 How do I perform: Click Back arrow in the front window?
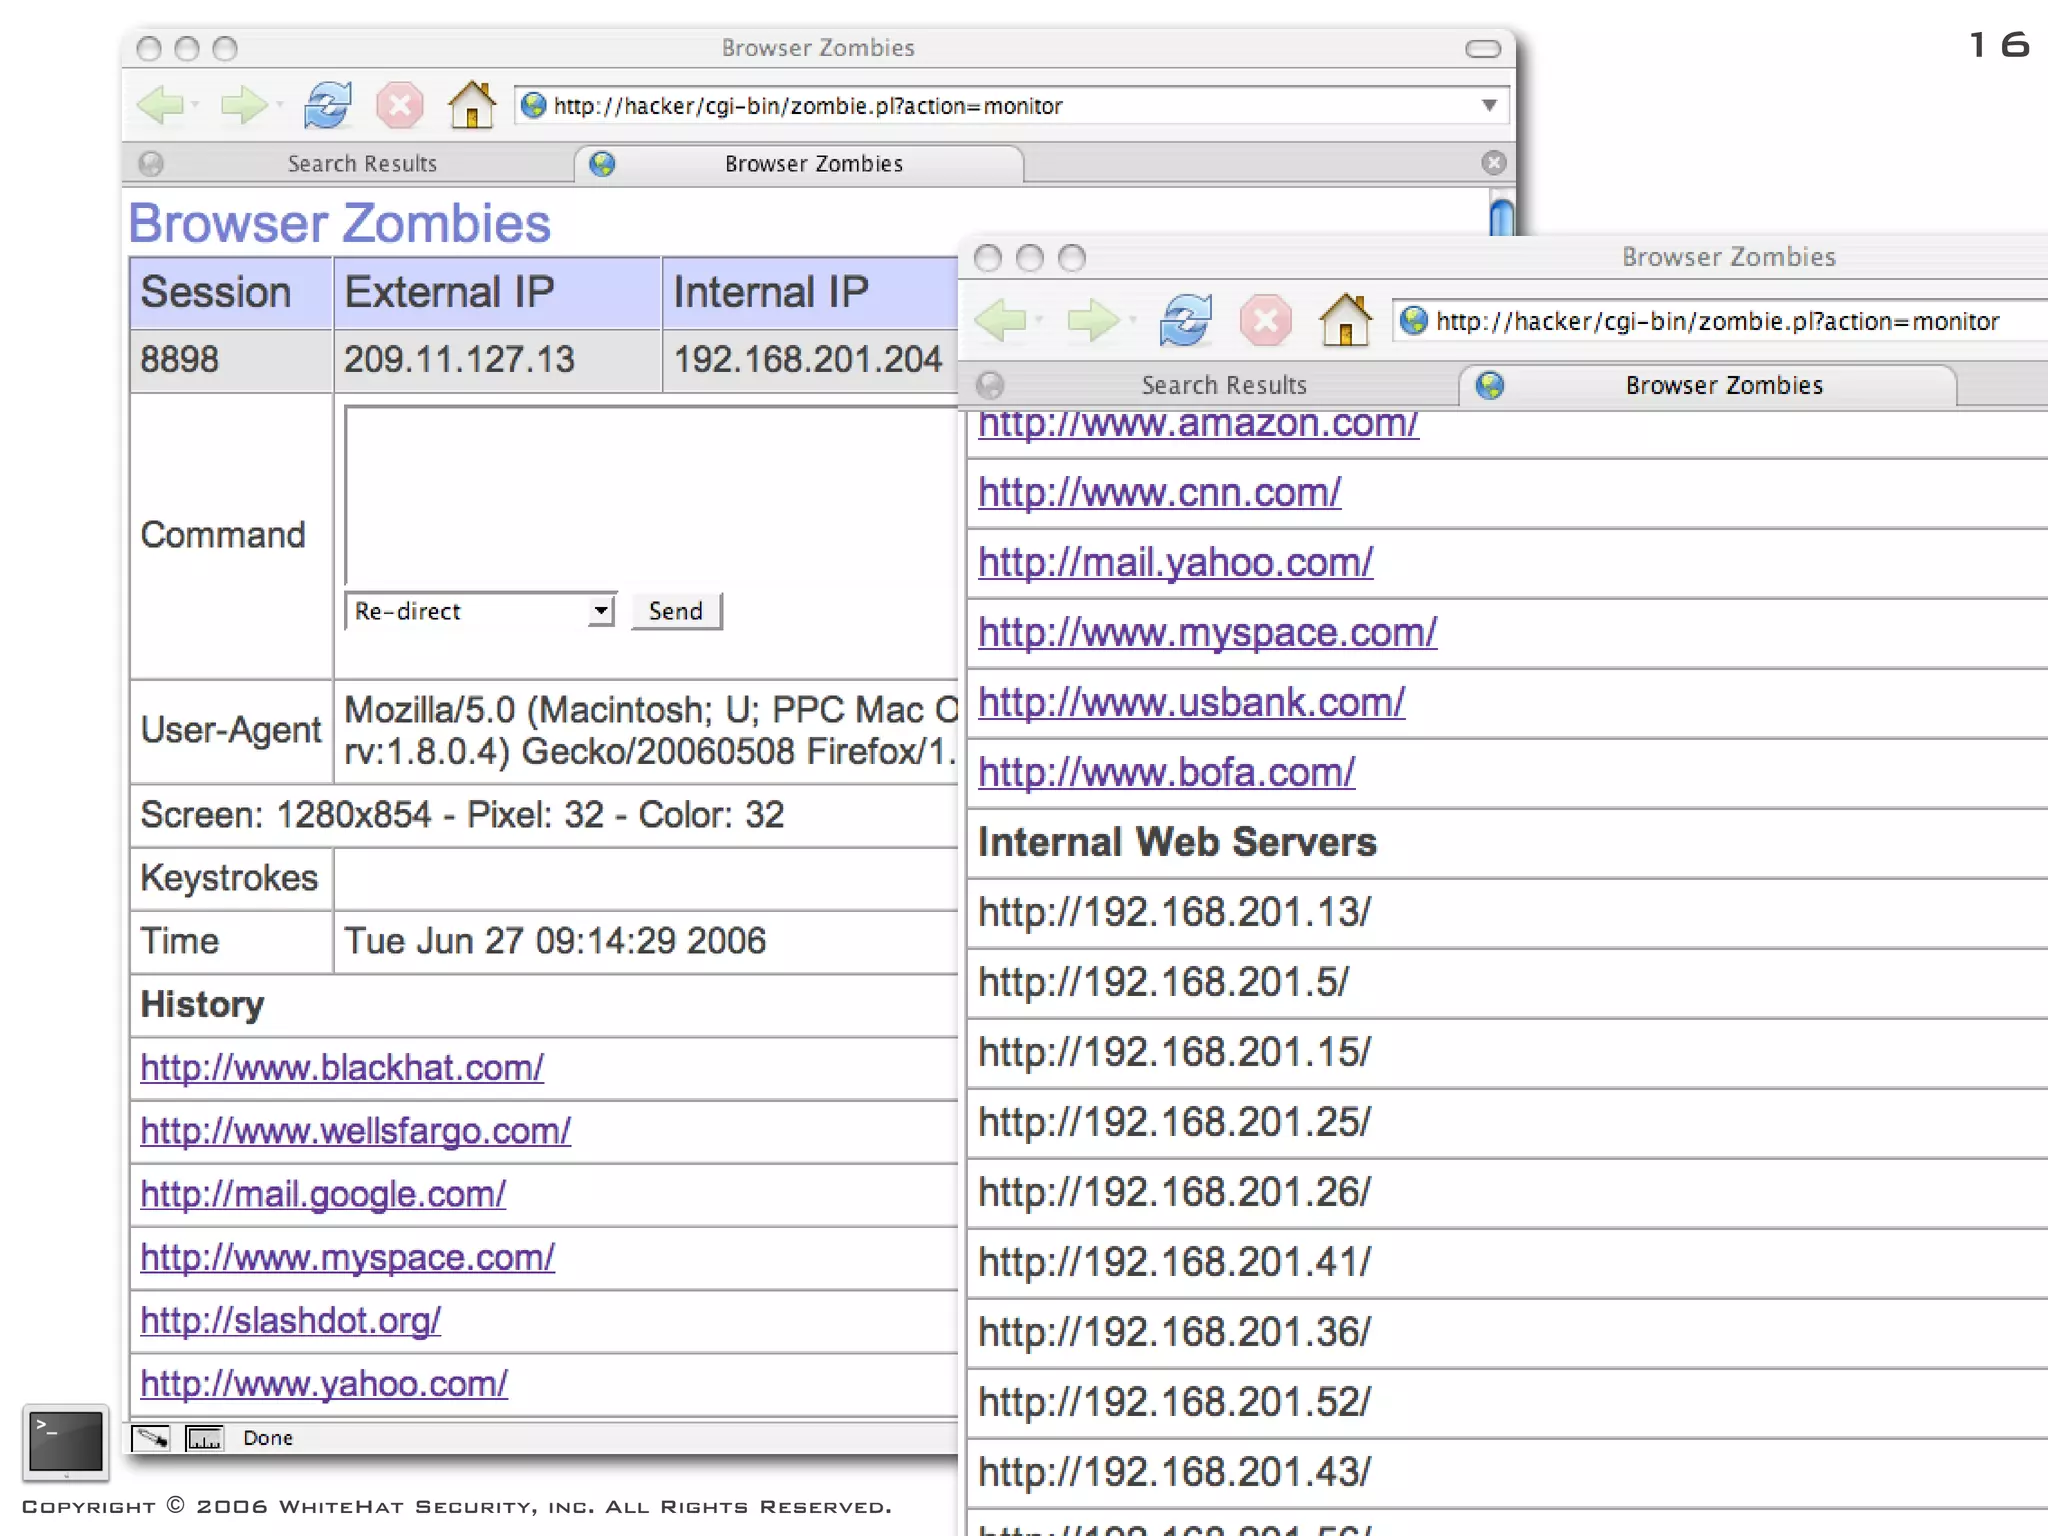tap(1000, 321)
